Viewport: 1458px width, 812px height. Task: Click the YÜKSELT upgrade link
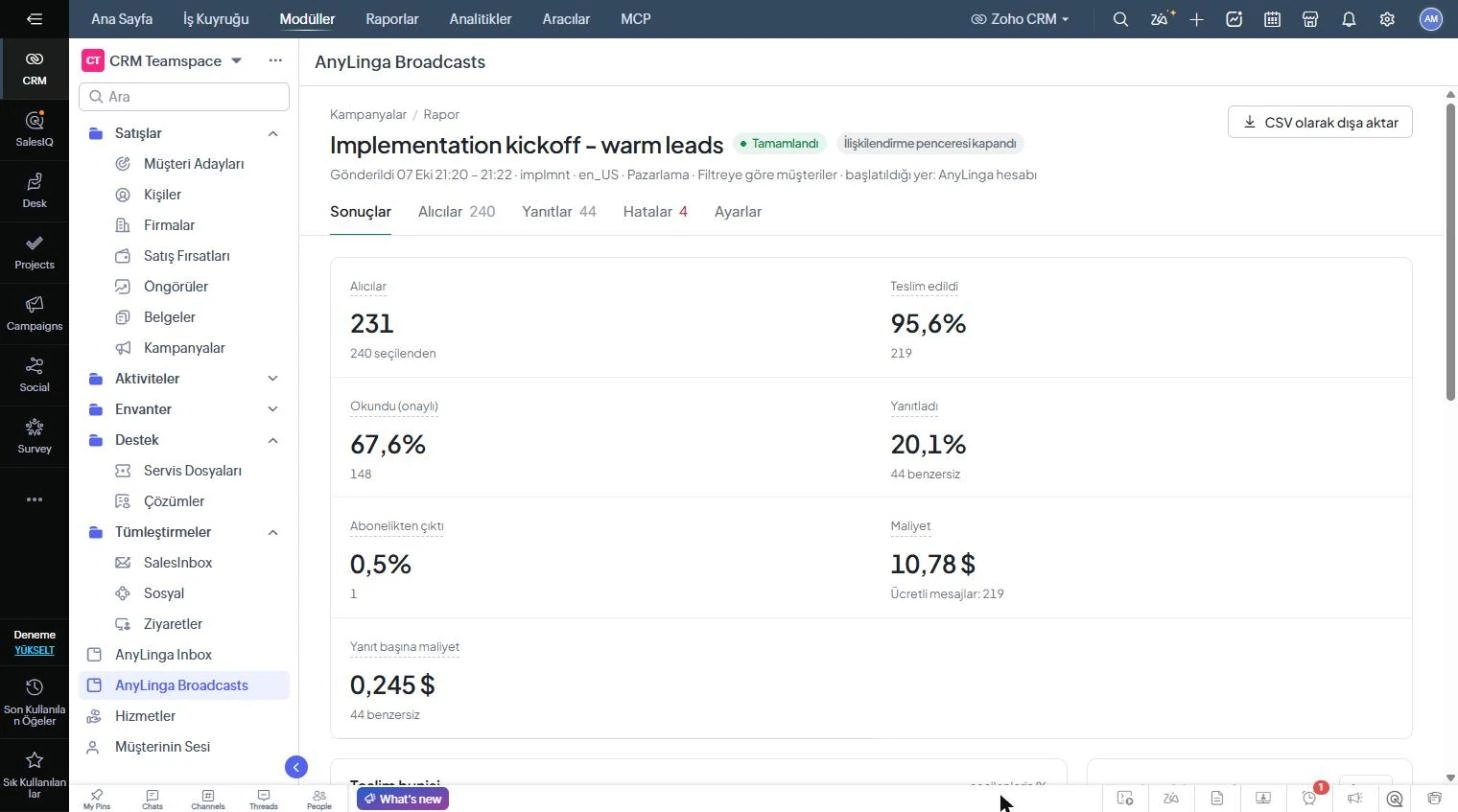tap(34, 650)
